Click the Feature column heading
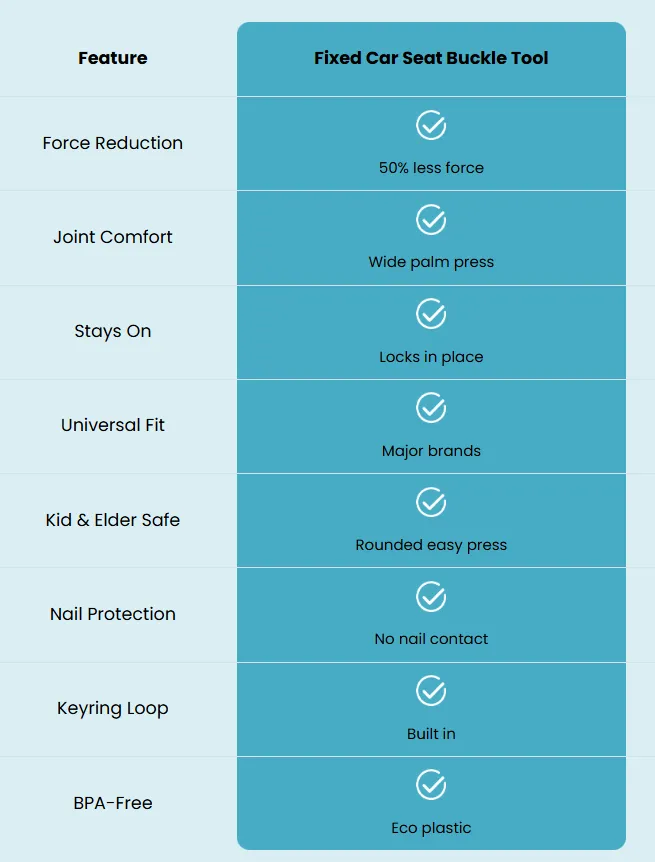This screenshot has width=655, height=862. coord(113,58)
